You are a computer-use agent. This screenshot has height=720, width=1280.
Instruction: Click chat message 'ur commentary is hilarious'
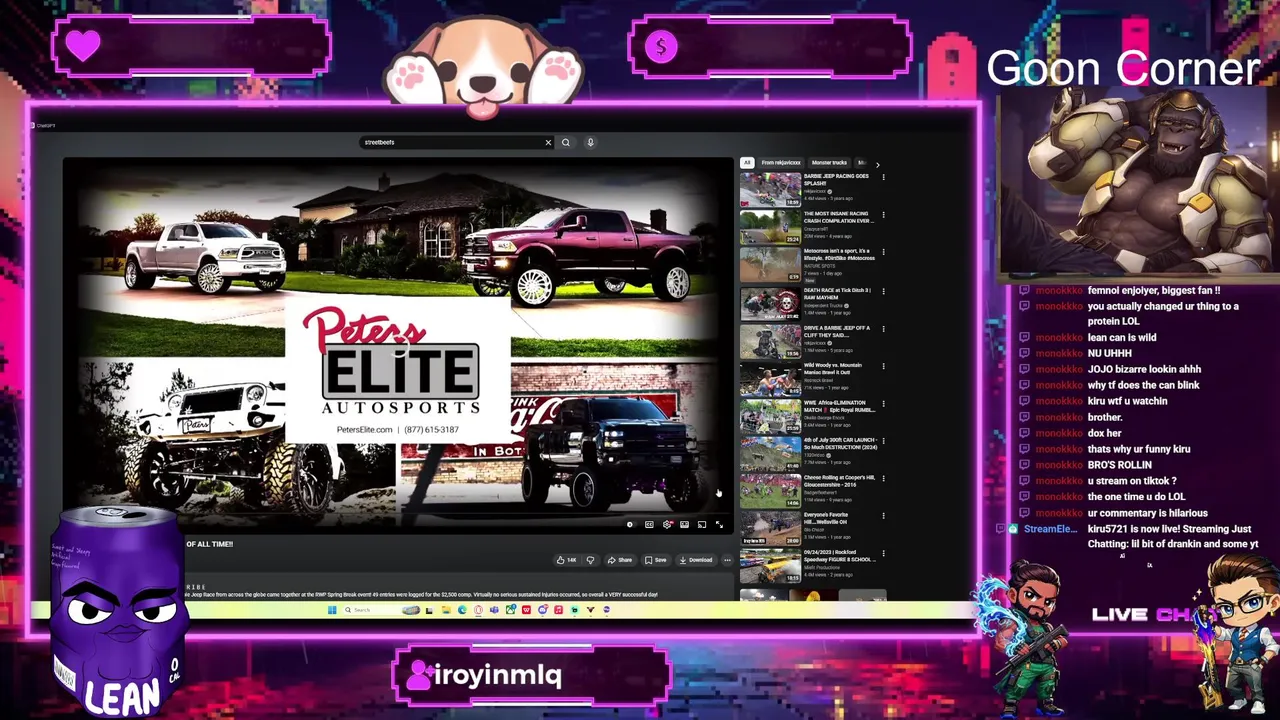(x=1148, y=513)
